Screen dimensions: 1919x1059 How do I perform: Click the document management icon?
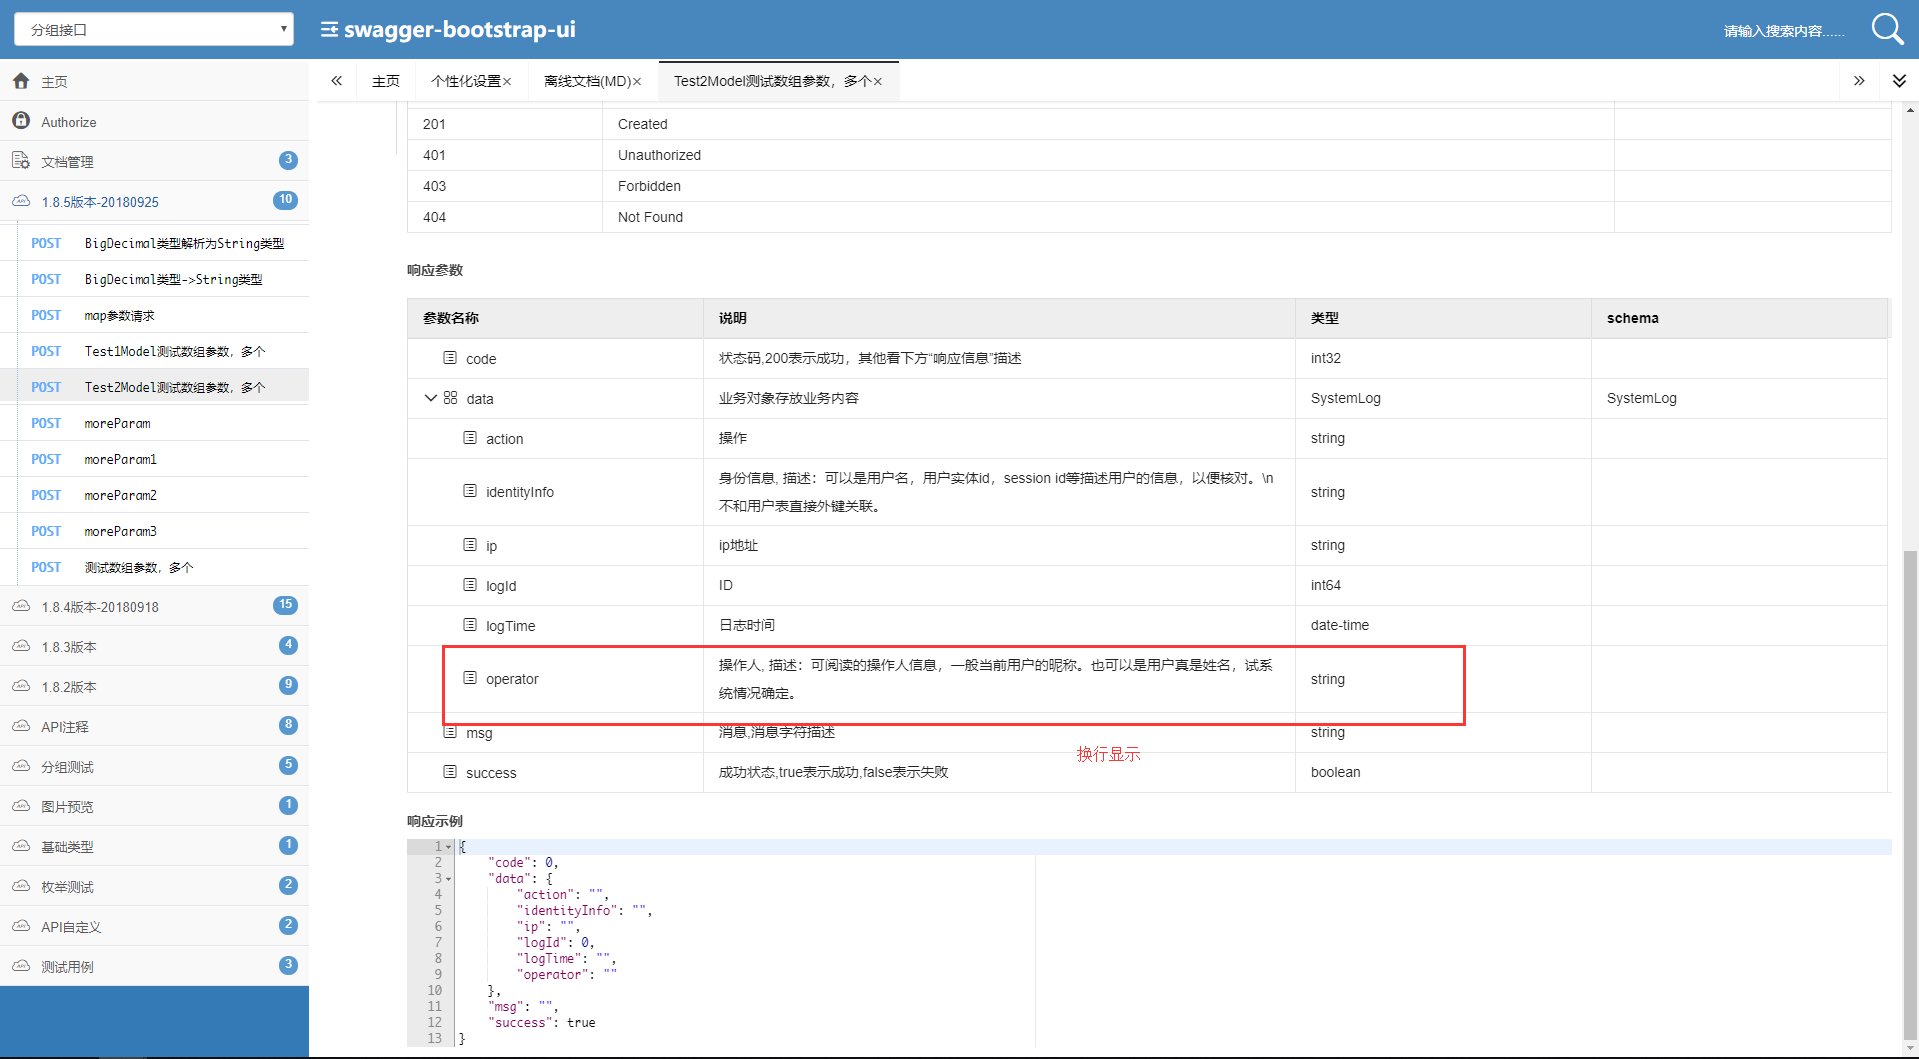21,161
